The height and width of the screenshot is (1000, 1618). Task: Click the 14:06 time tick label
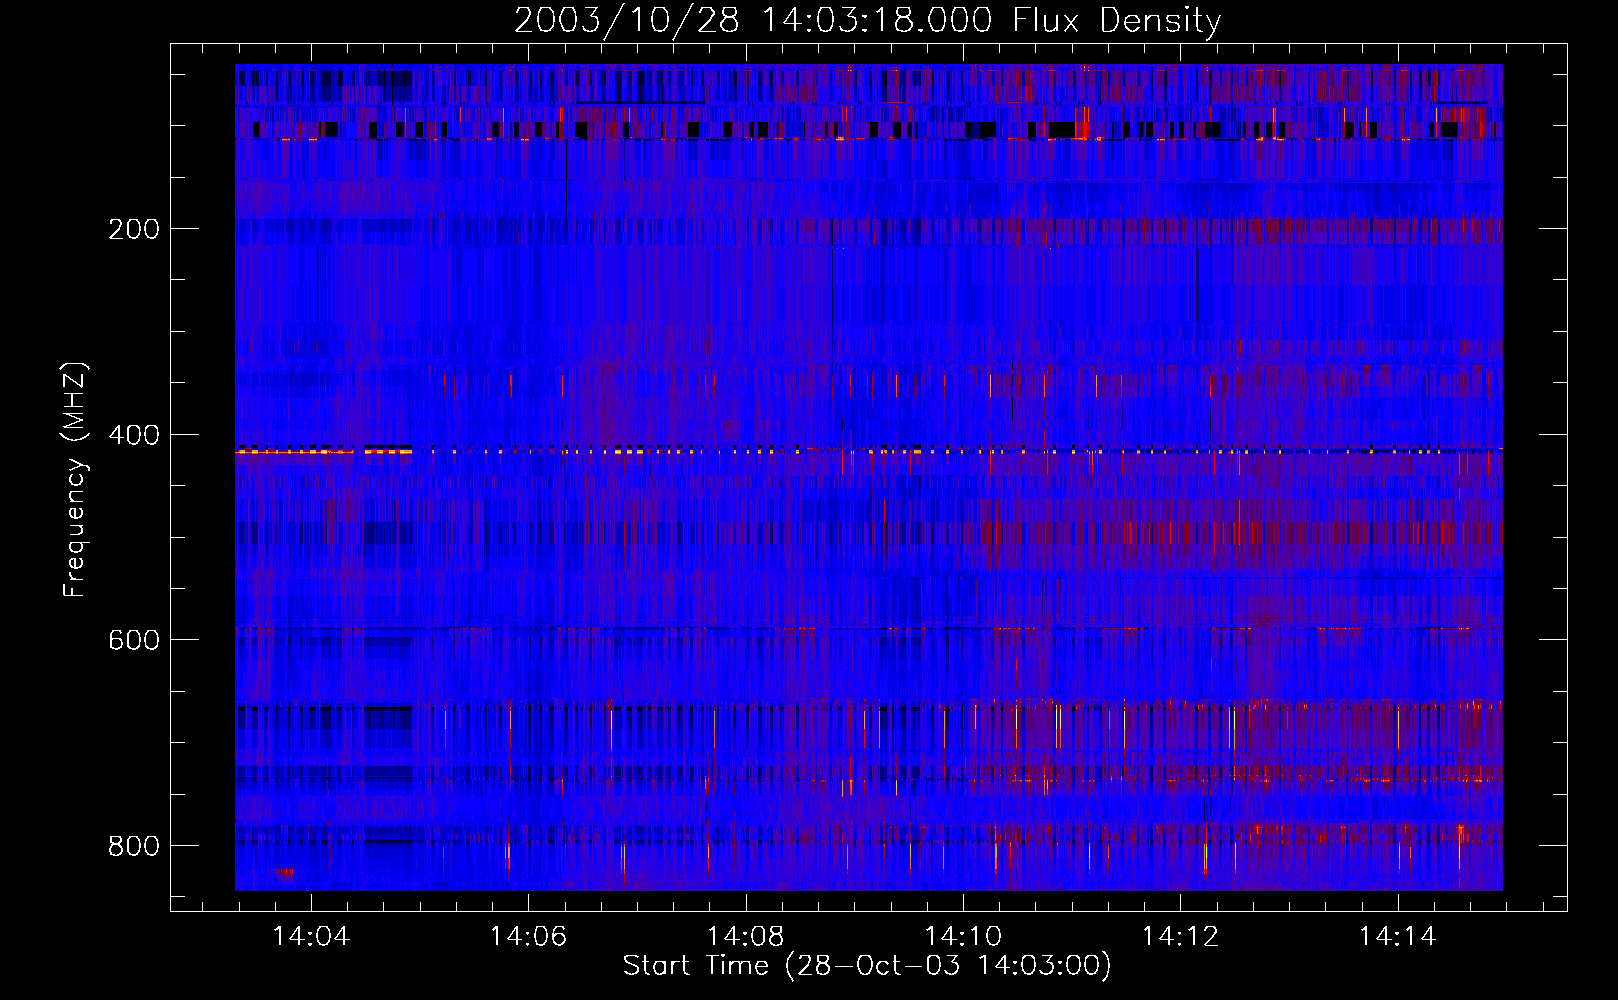tap(528, 936)
